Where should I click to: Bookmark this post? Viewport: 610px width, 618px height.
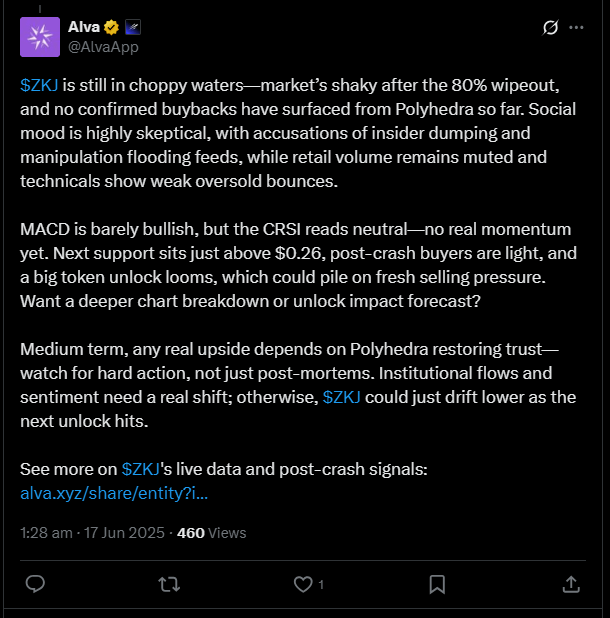437,583
